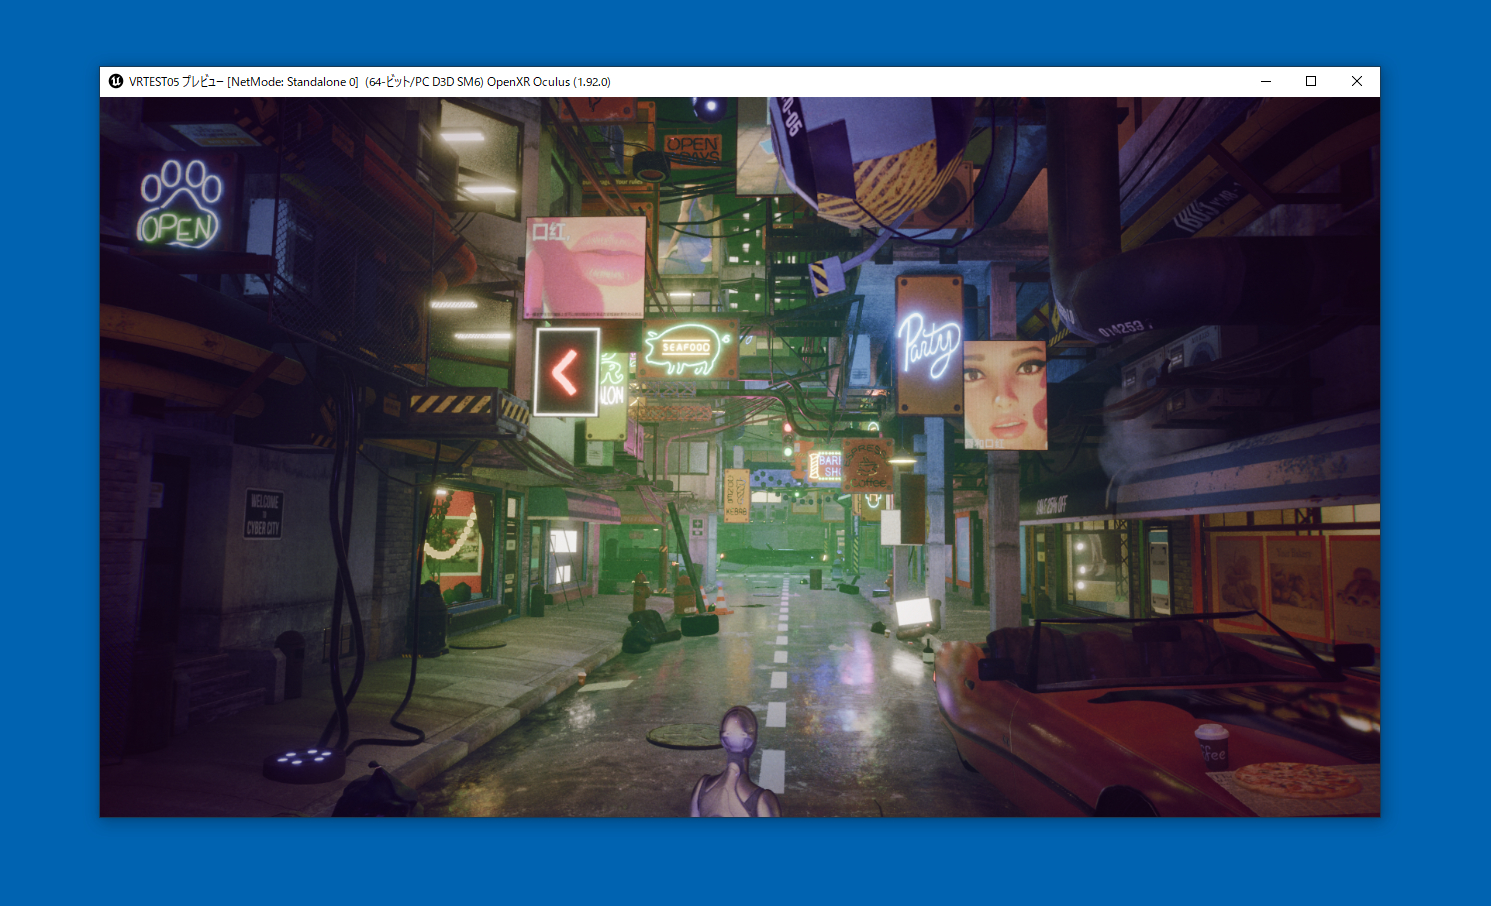Maximize the VRTEST05 preview window

pyautogui.click(x=1311, y=82)
